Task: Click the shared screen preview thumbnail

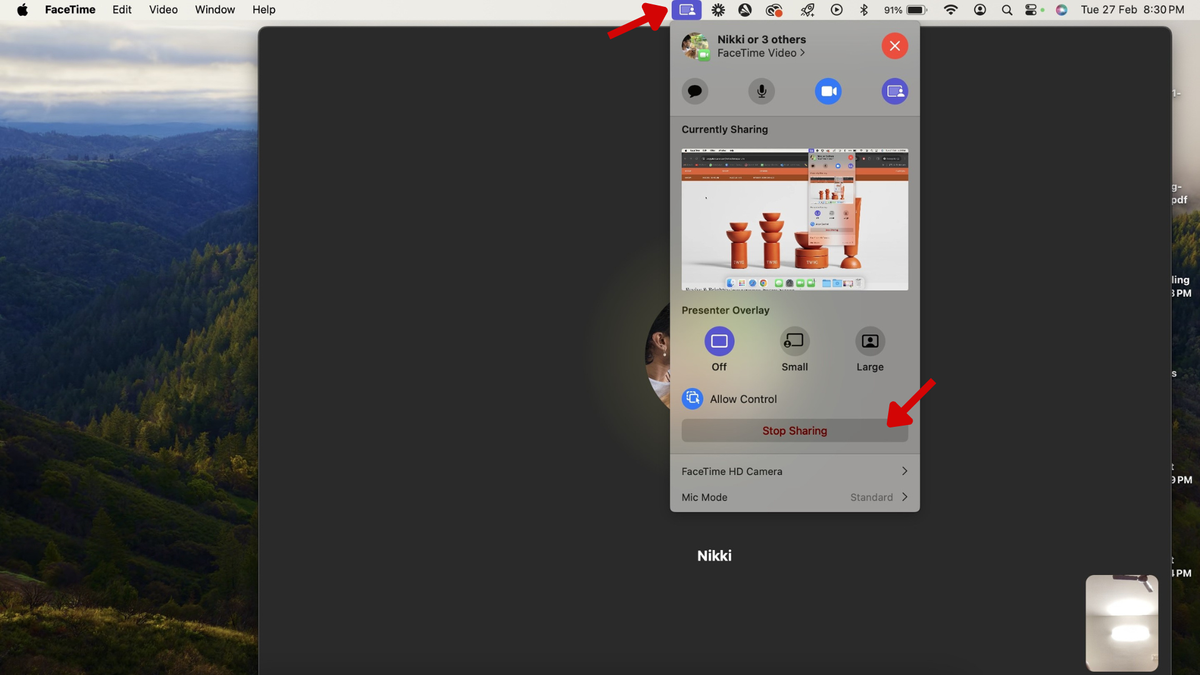Action: [x=794, y=219]
